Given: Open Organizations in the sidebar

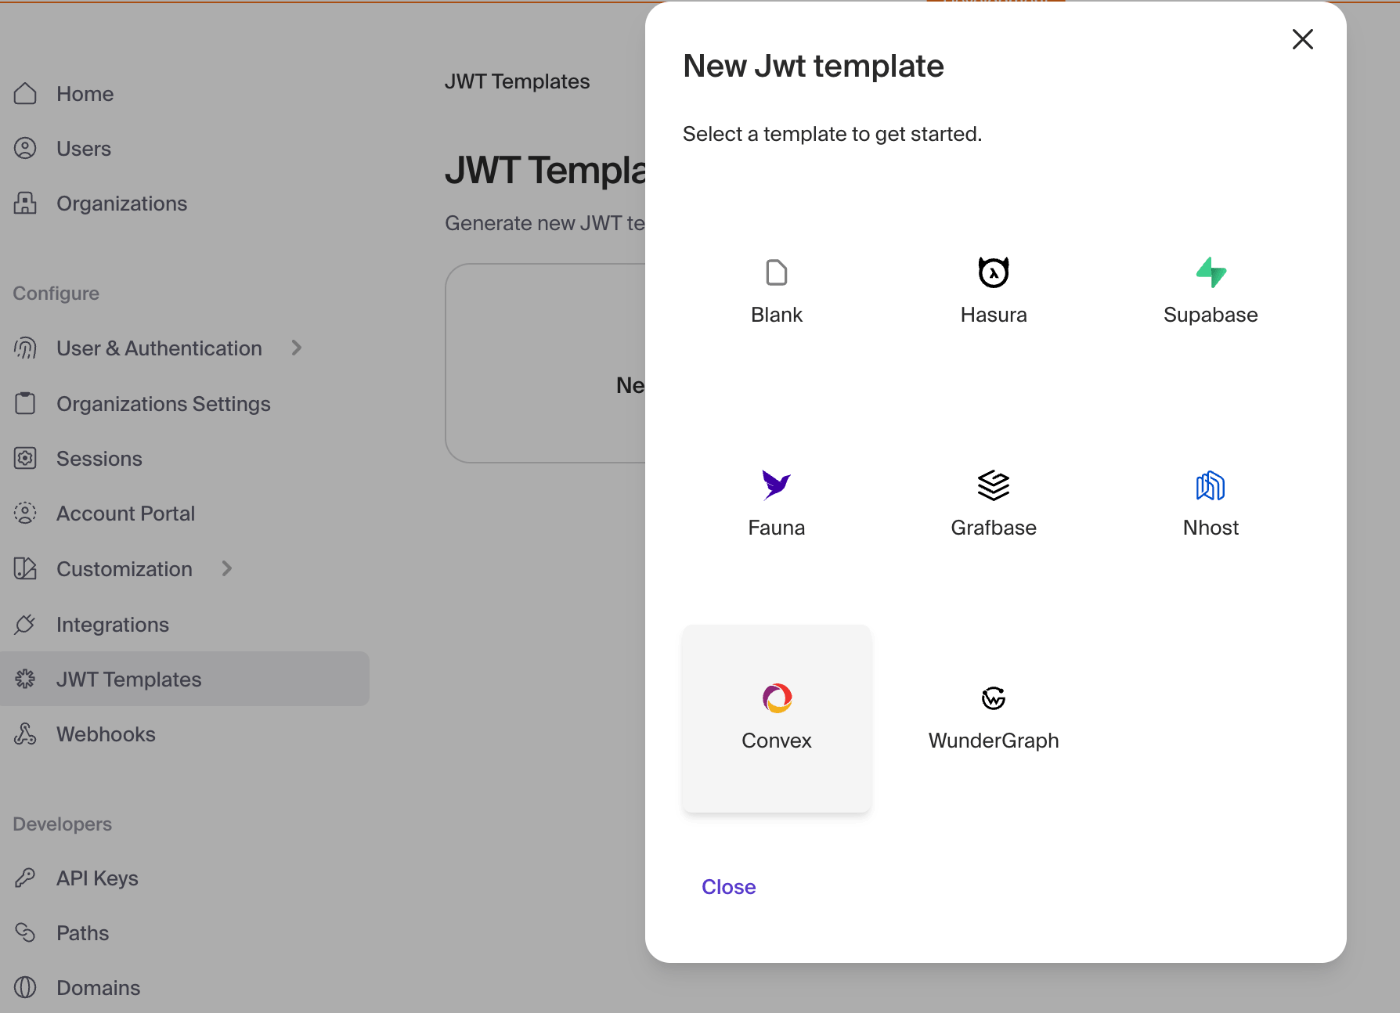Looking at the screenshot, I should 122,204.
